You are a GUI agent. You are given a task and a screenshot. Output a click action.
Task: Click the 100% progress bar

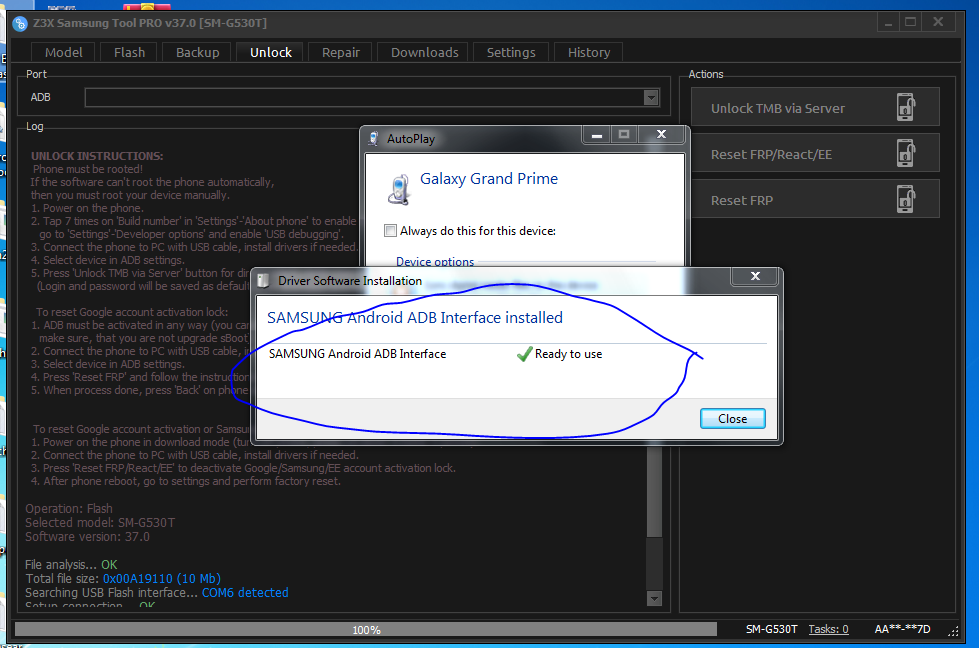coord(366,629)
